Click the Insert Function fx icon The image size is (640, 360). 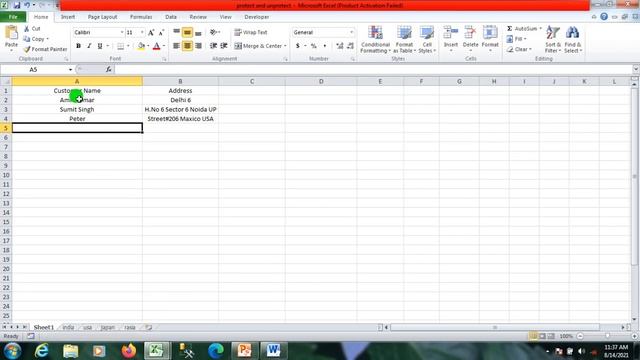108,69
